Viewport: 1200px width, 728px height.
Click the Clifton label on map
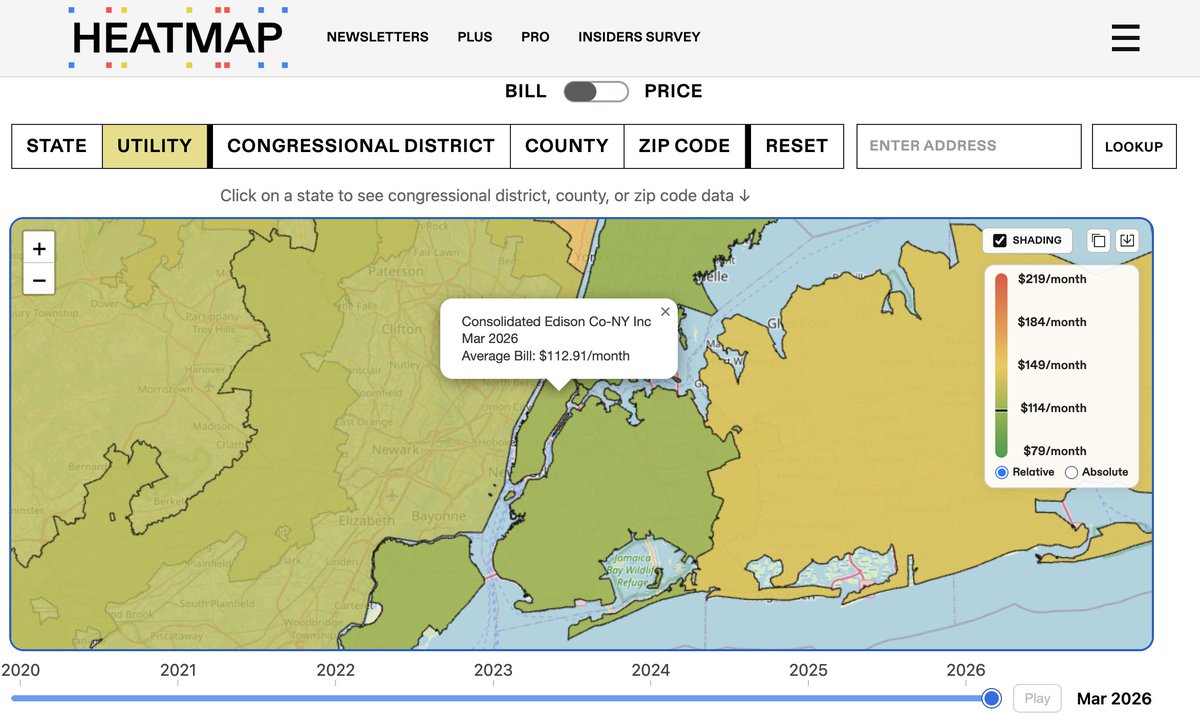click(x=402, y=328)
